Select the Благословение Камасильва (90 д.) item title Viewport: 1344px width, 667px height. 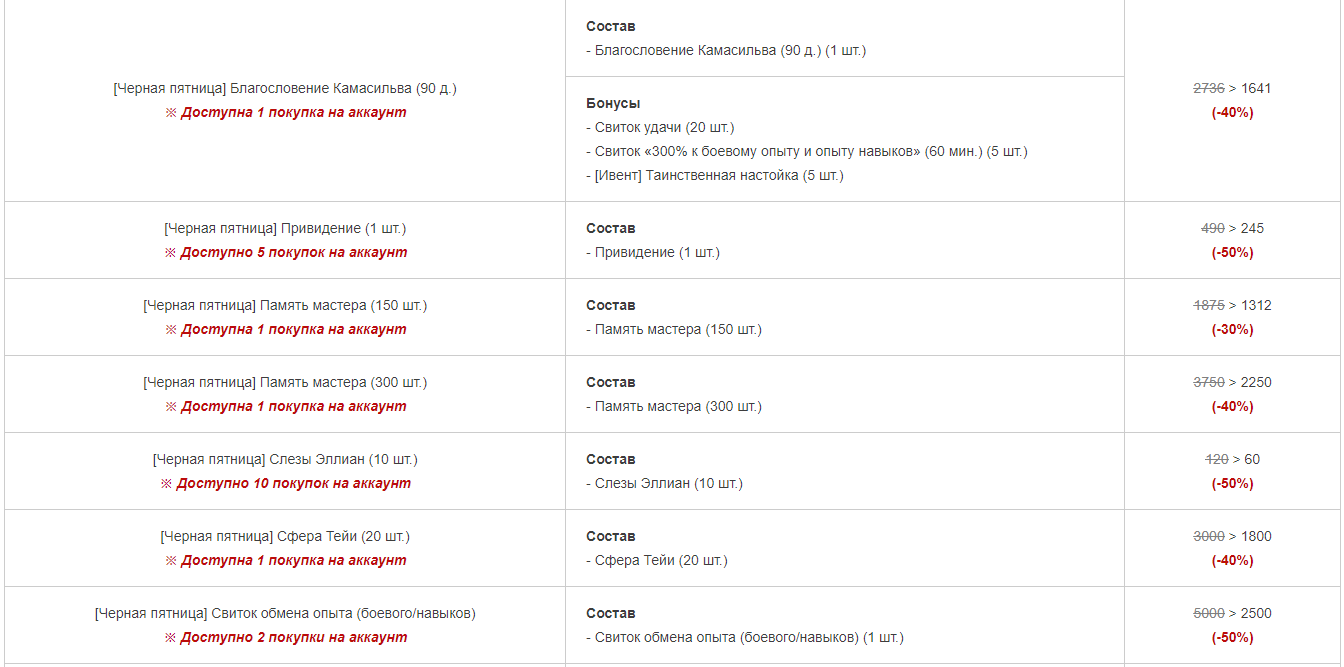point(285,88)
